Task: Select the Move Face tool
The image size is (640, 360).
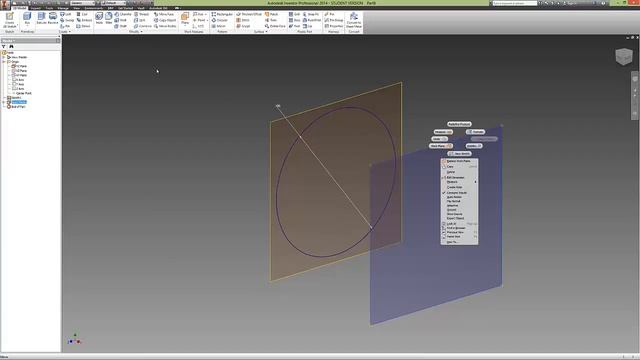Action: tap(164, 14)
